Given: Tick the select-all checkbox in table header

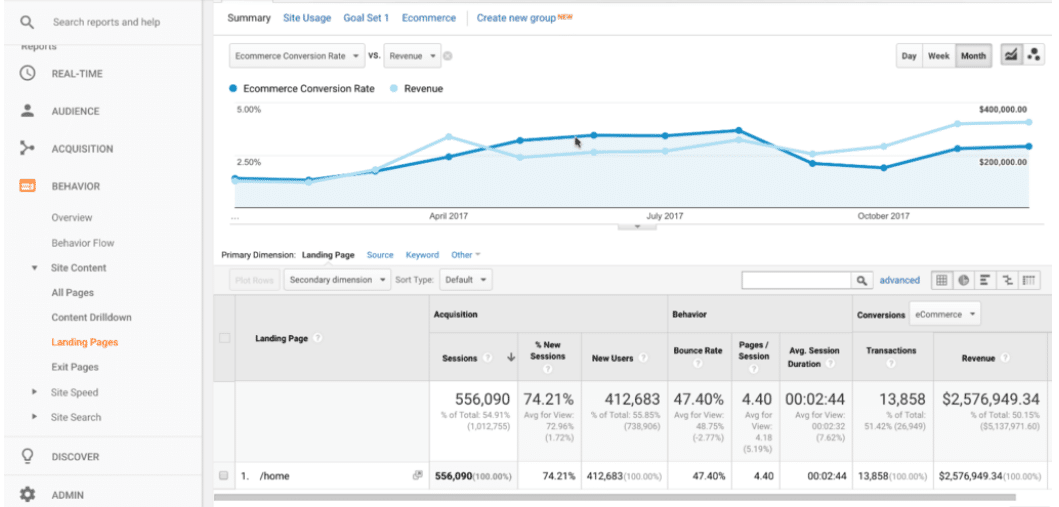Looking at the screenshot, I should 224,338.
